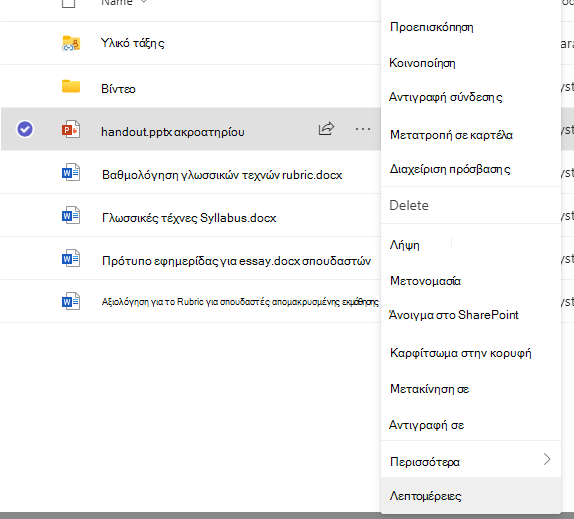This screenshot has width=574, height=519.
Task: Sort by the Name column header
Action: (x=117, y=2)
